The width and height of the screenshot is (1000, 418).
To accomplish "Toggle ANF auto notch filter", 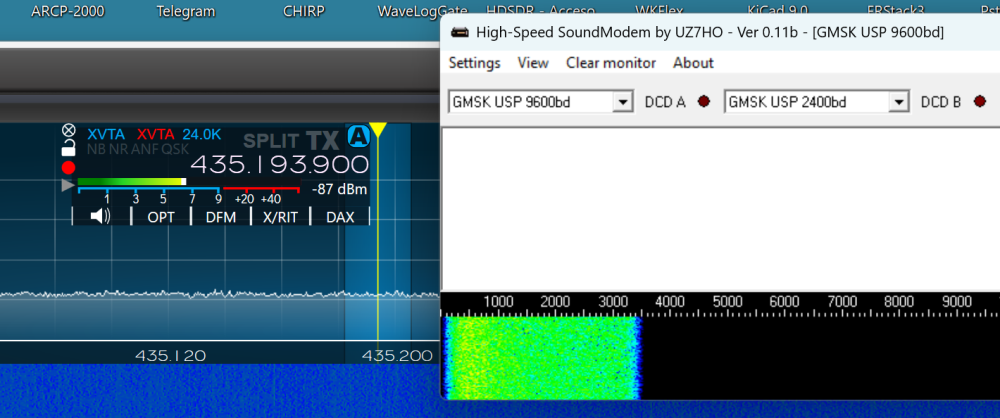I will coord(143,149).
